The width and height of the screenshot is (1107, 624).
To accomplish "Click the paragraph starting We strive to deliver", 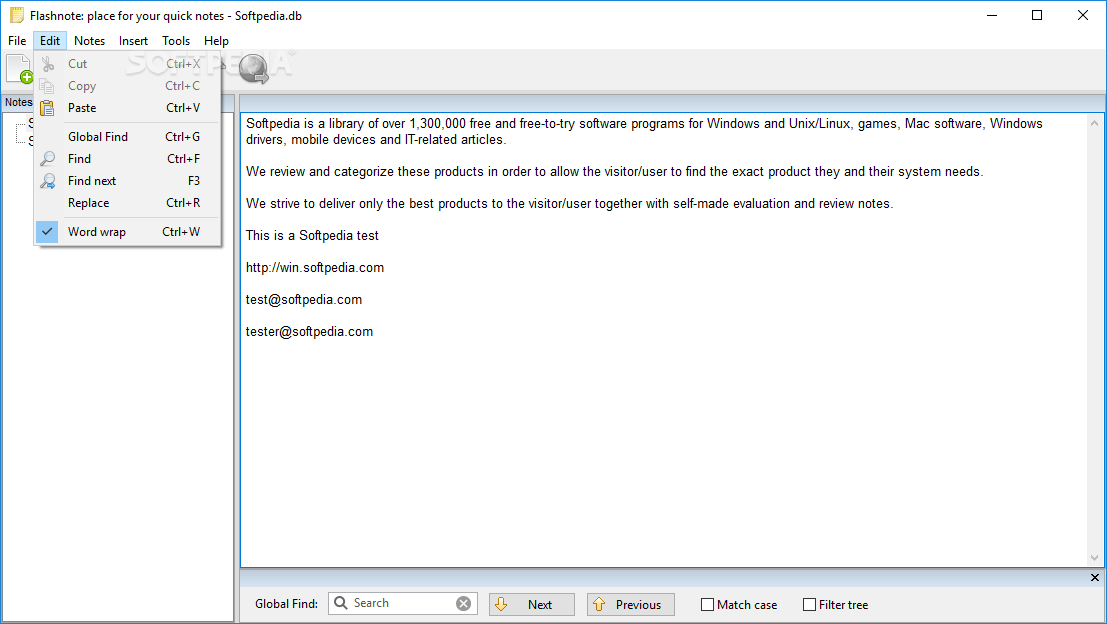I will click(569, 204).
